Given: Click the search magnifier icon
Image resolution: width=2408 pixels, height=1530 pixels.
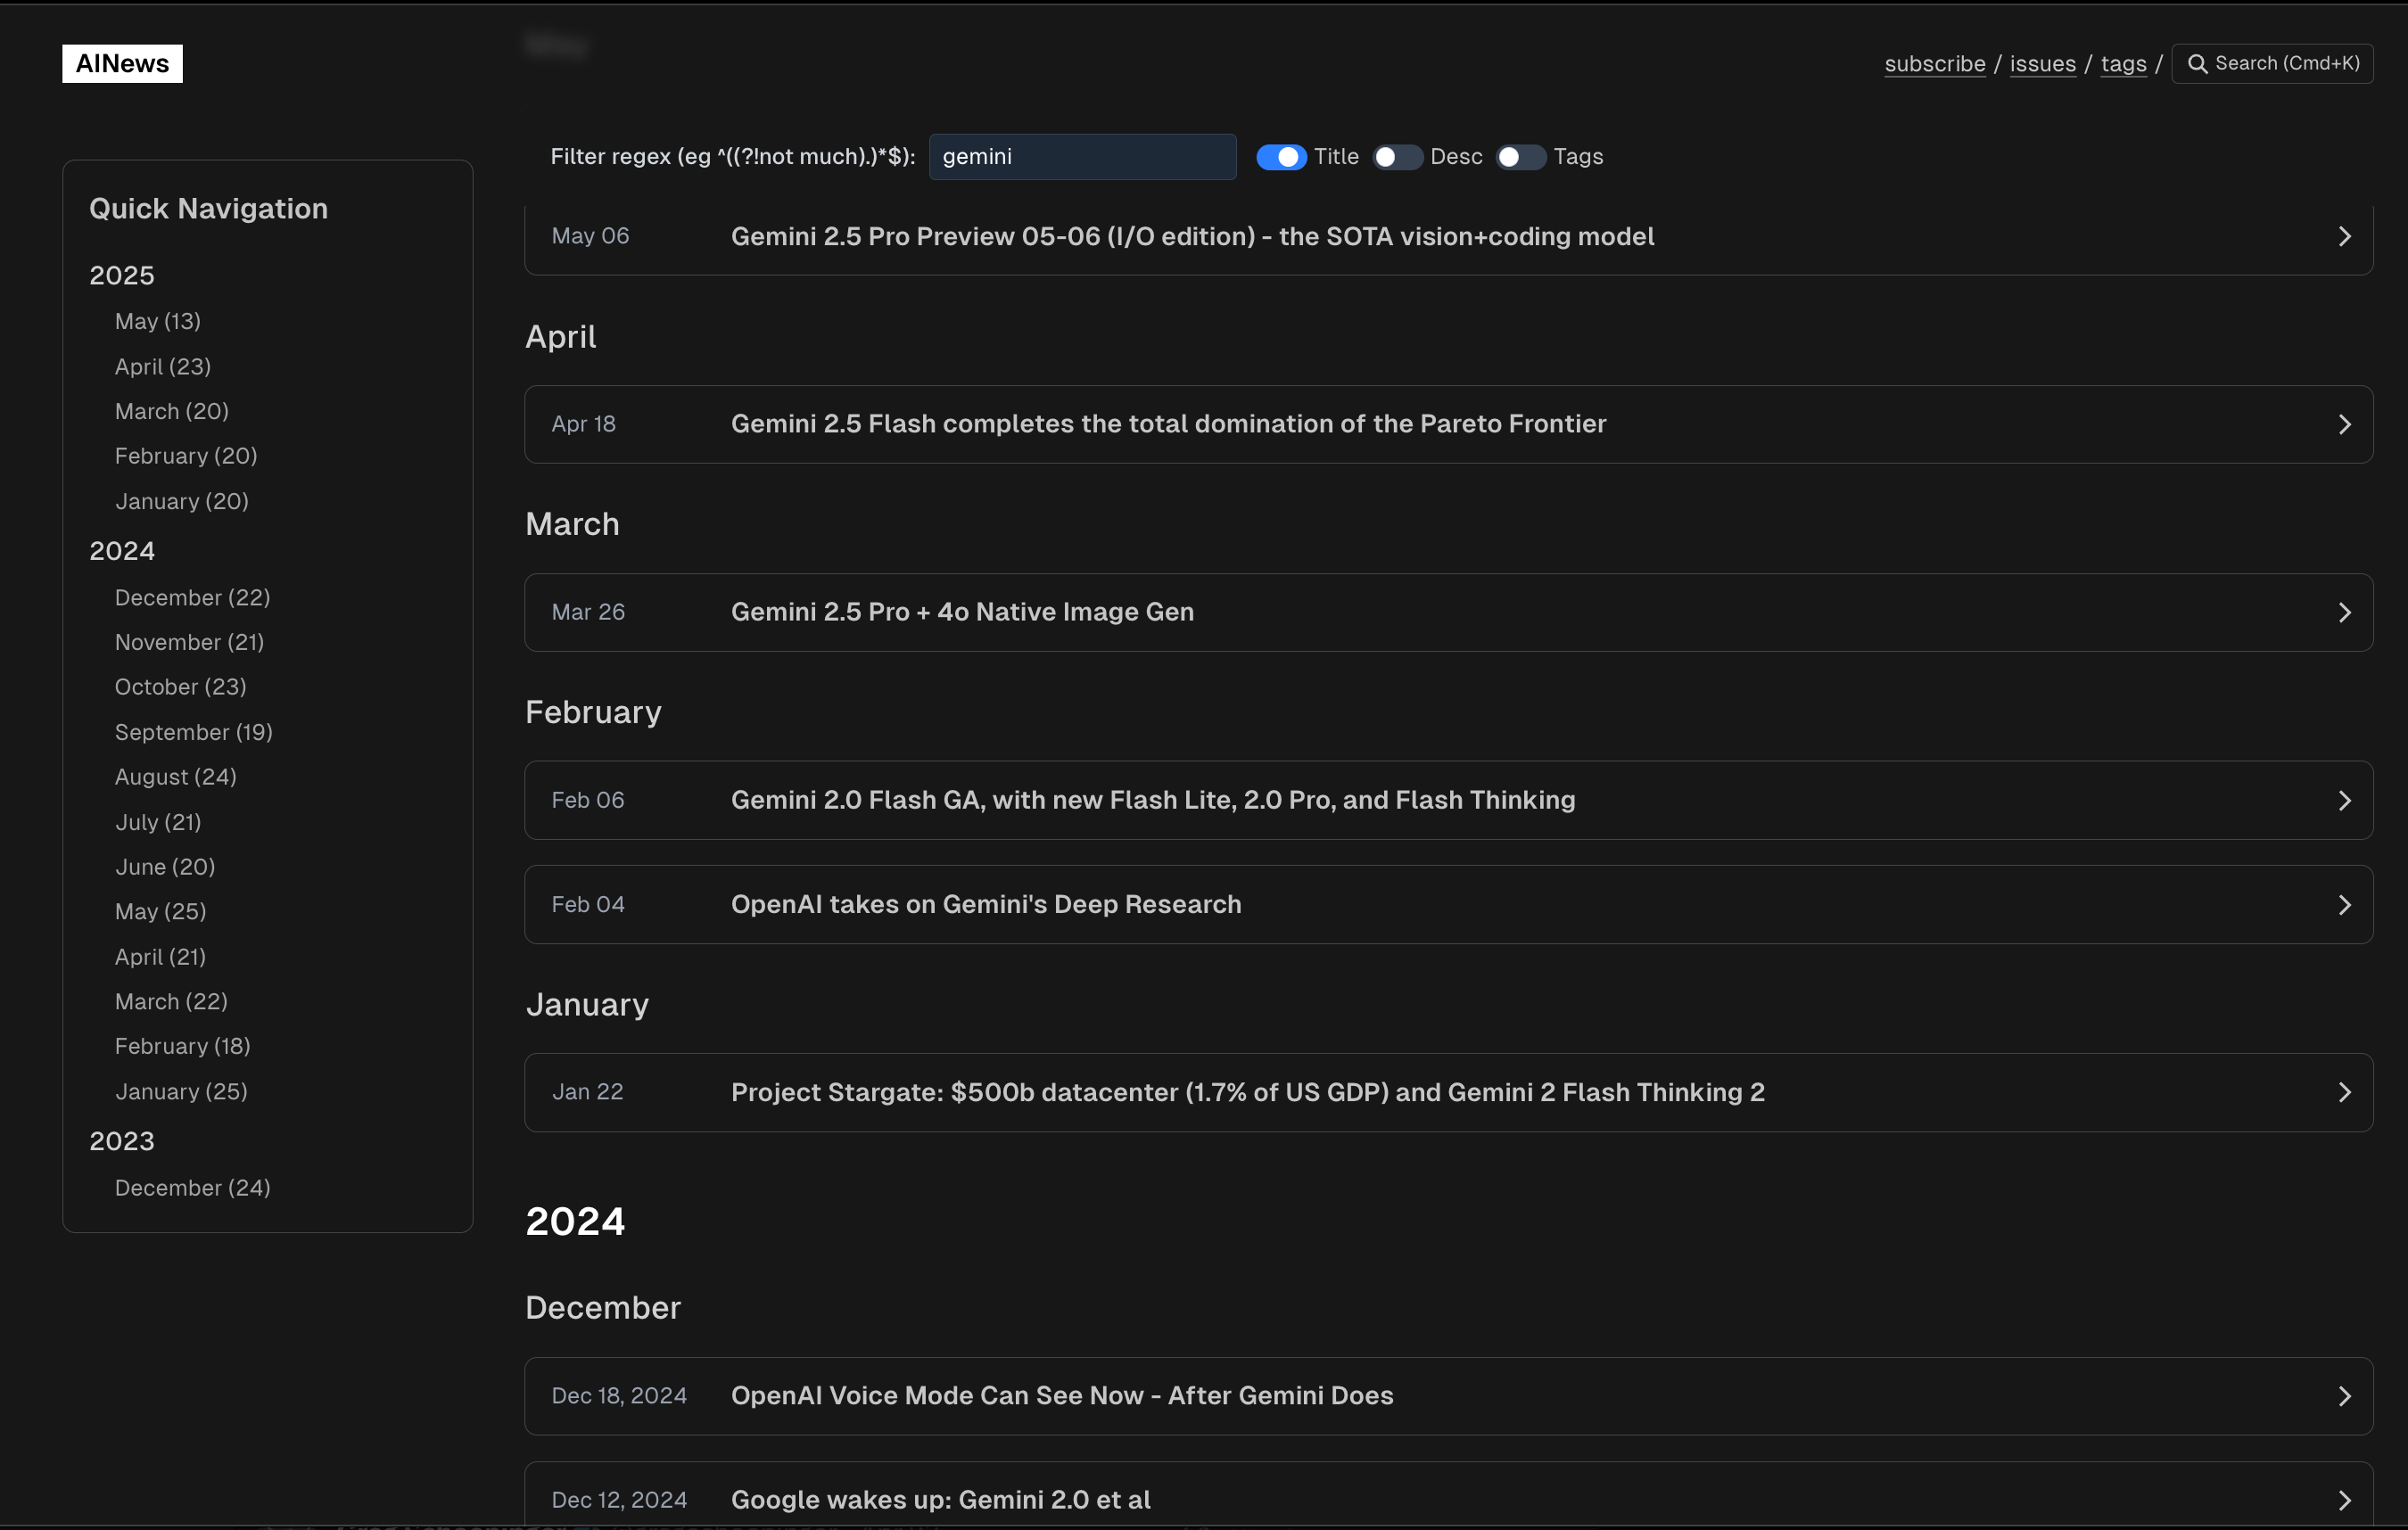Looking at the screenshot, I should point(2197,64).
